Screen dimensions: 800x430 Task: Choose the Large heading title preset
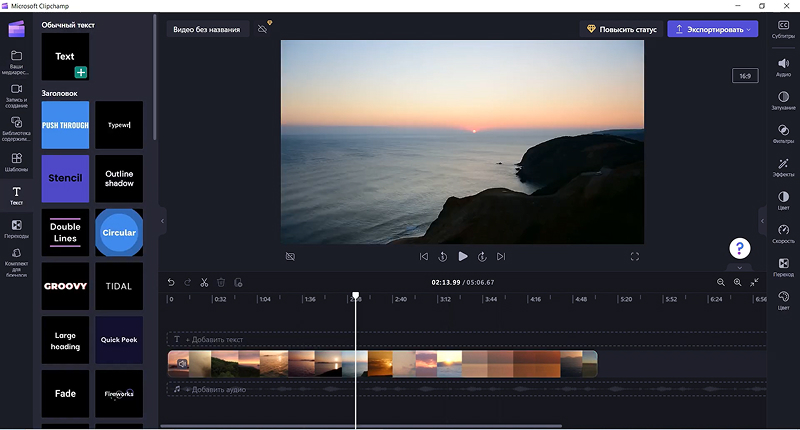click(x=65, y=340)
